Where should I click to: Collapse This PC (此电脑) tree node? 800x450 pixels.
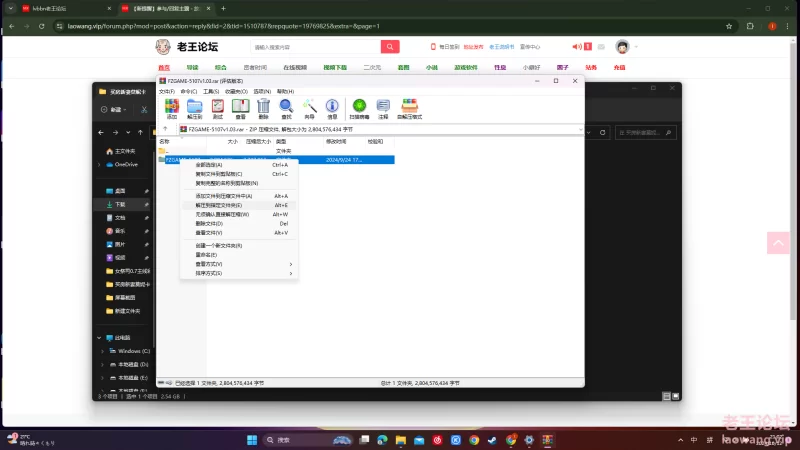point(99,338)
